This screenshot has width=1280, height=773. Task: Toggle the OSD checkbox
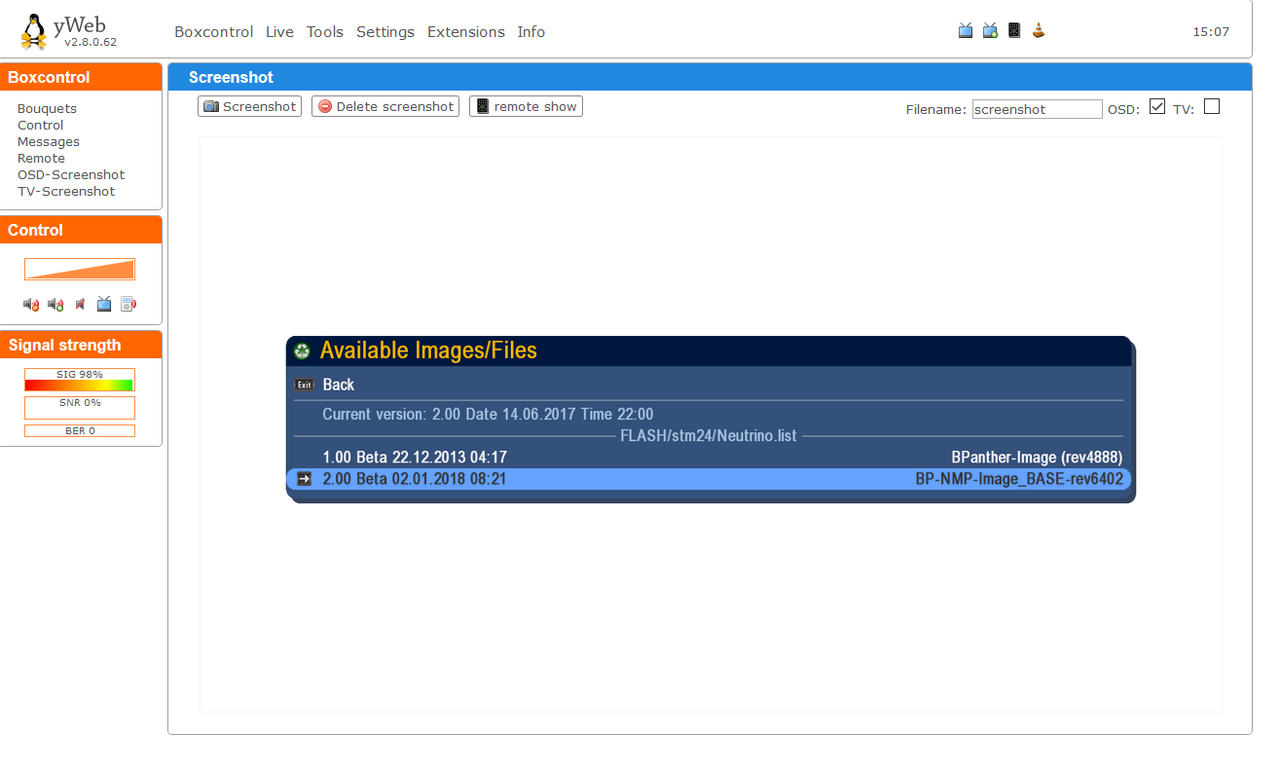[1157, 107]
